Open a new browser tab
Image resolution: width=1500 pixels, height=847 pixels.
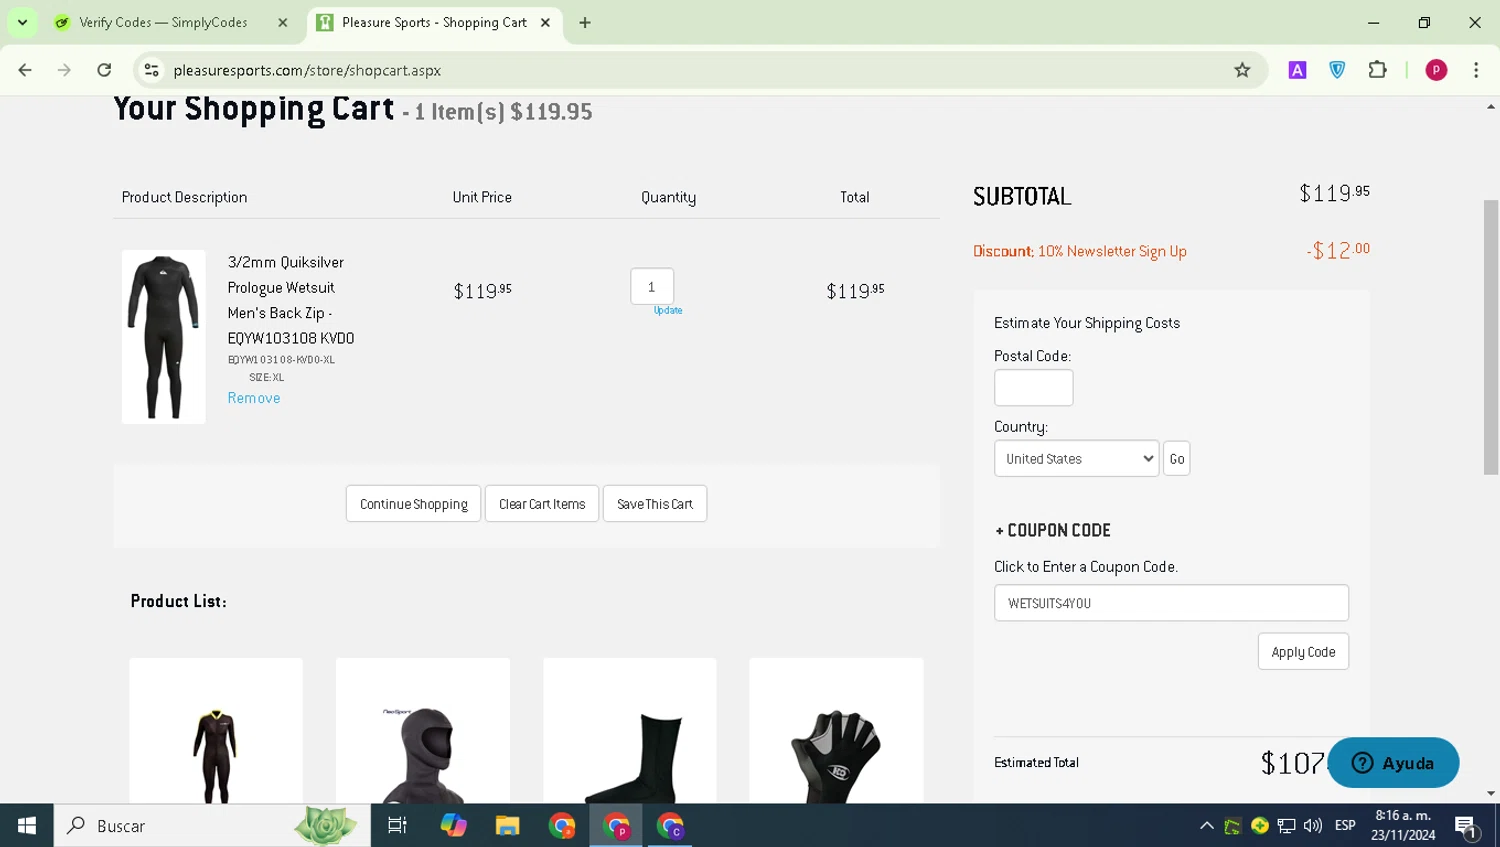click(585, 22)
